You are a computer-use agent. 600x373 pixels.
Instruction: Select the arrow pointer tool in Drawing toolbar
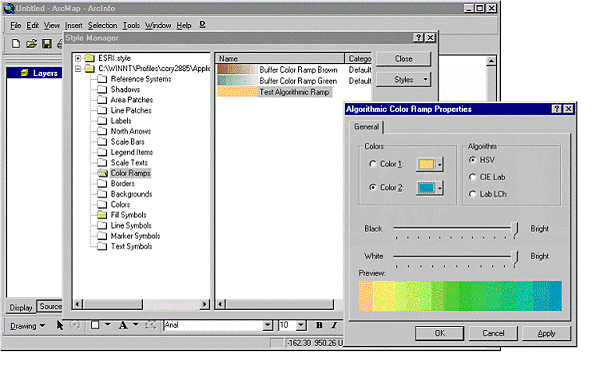tap(60, 325)
